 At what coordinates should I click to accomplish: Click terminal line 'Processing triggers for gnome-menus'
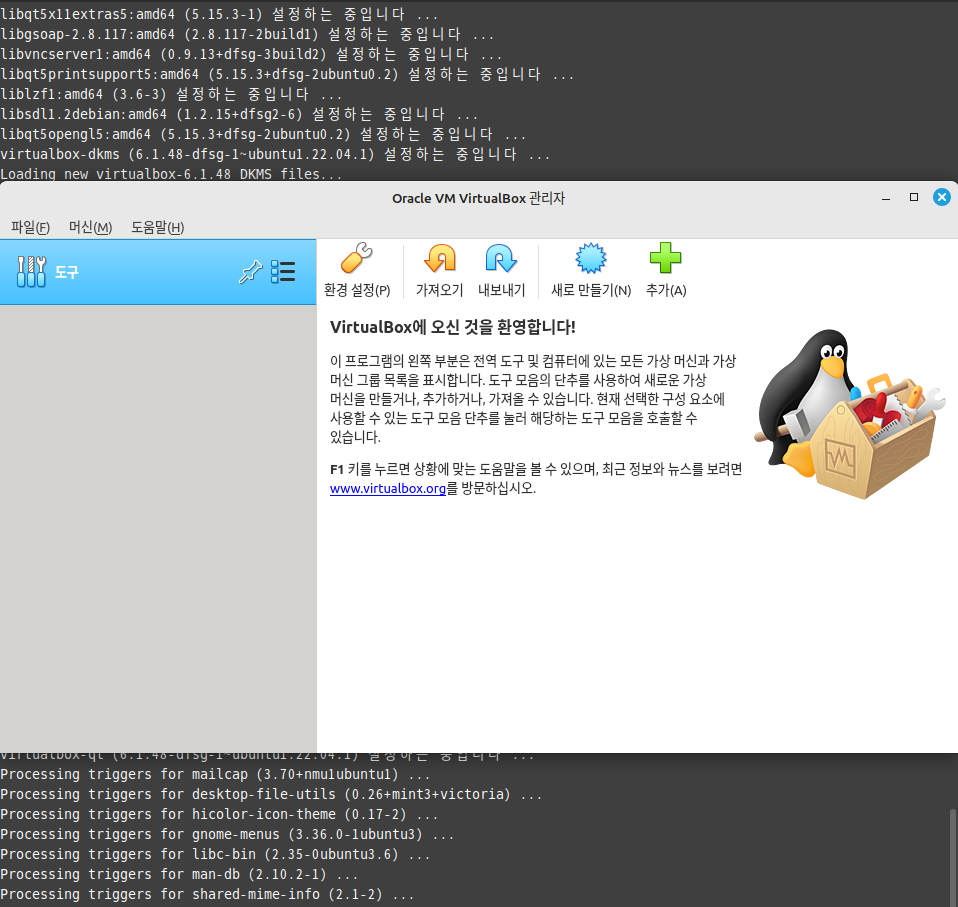pyautogui.click(x=227, y=834)
